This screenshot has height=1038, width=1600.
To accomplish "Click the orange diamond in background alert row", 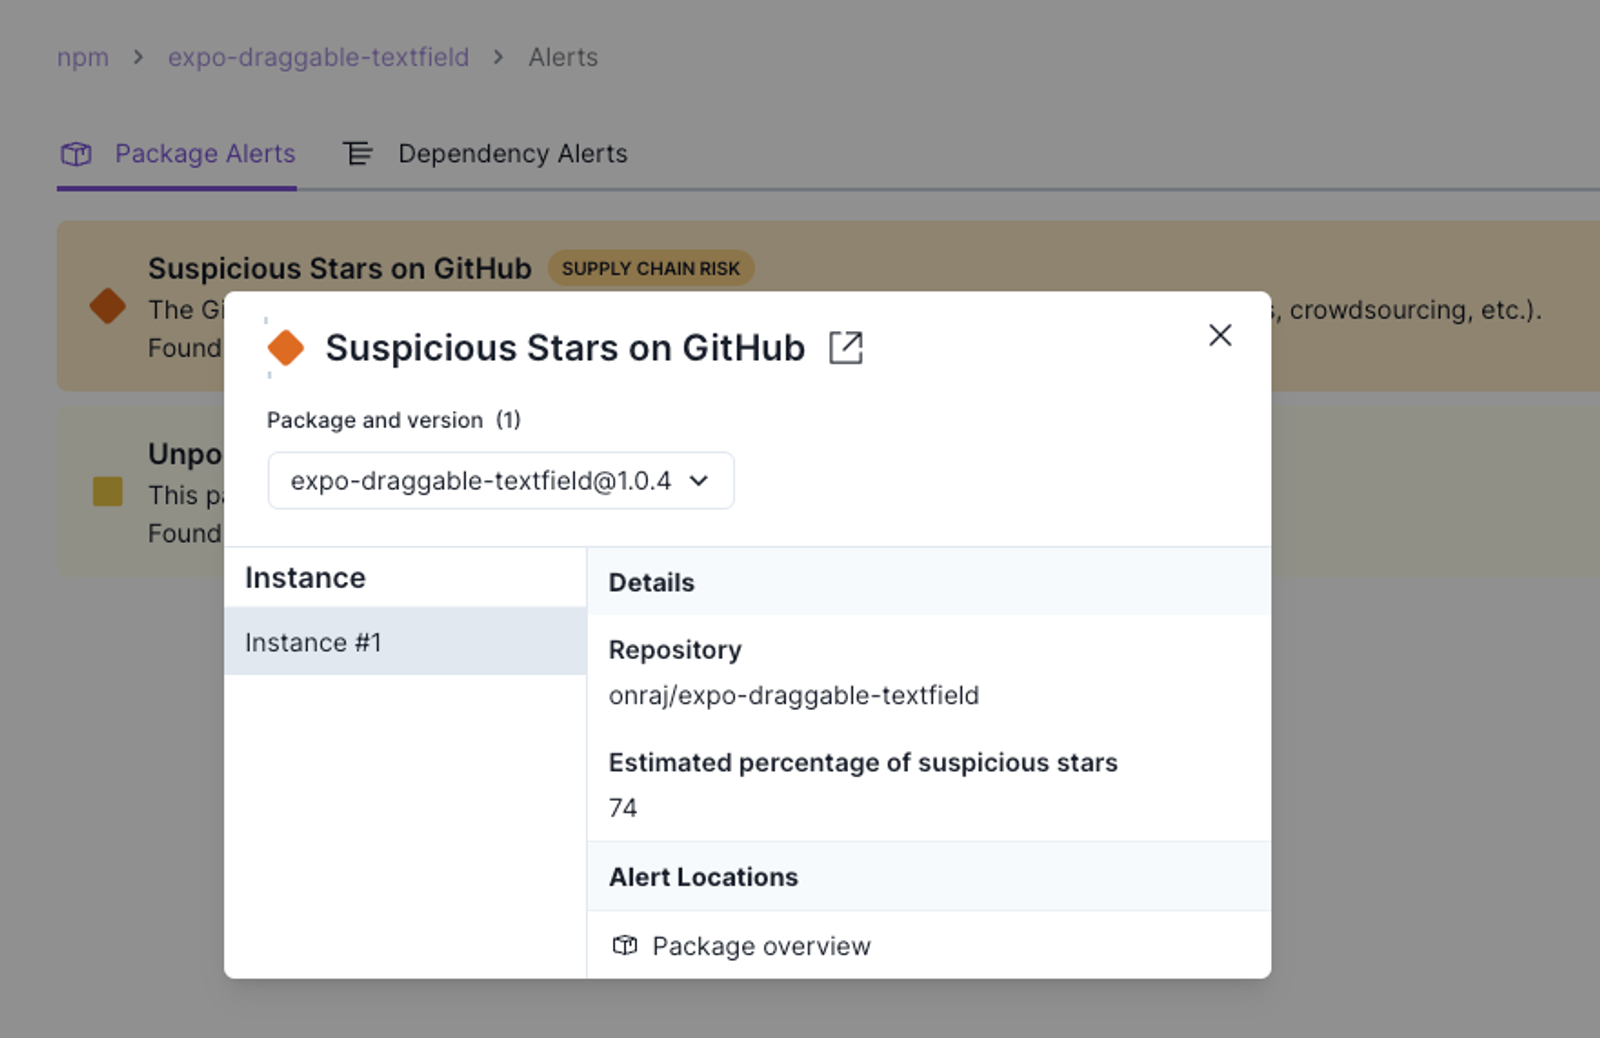I will coord(108,306).
